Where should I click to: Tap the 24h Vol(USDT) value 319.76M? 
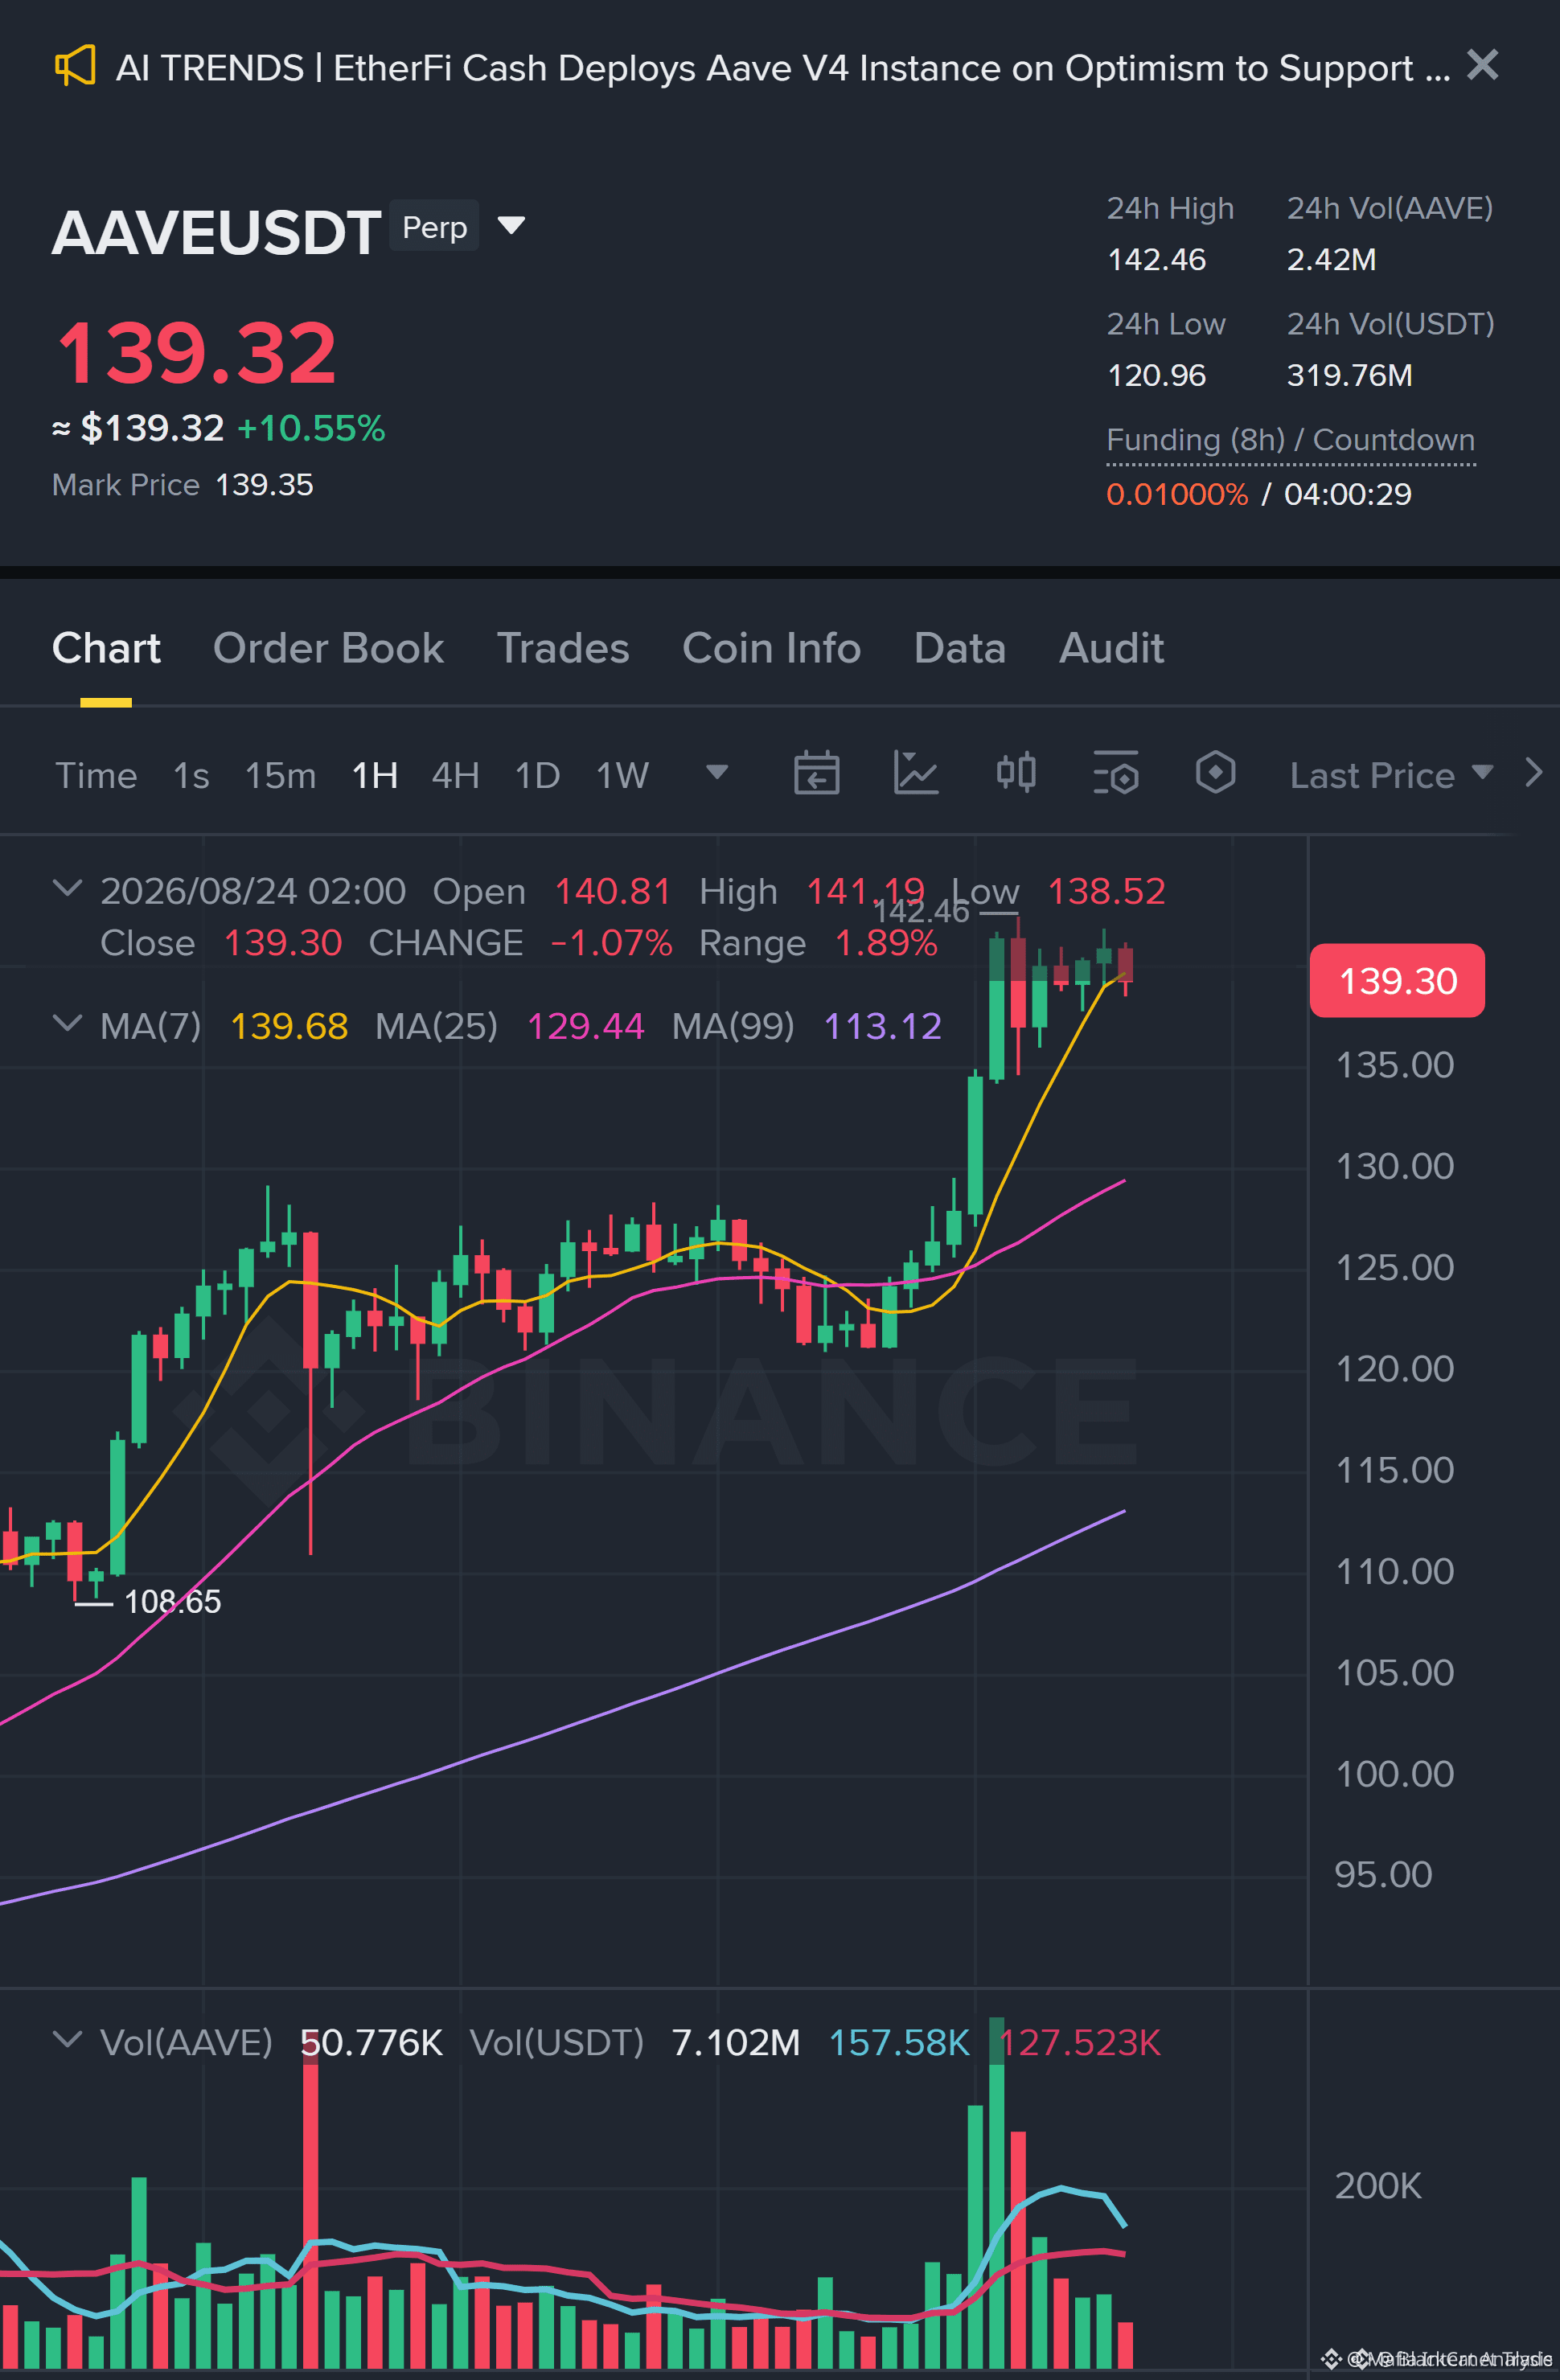(1349, 376)
